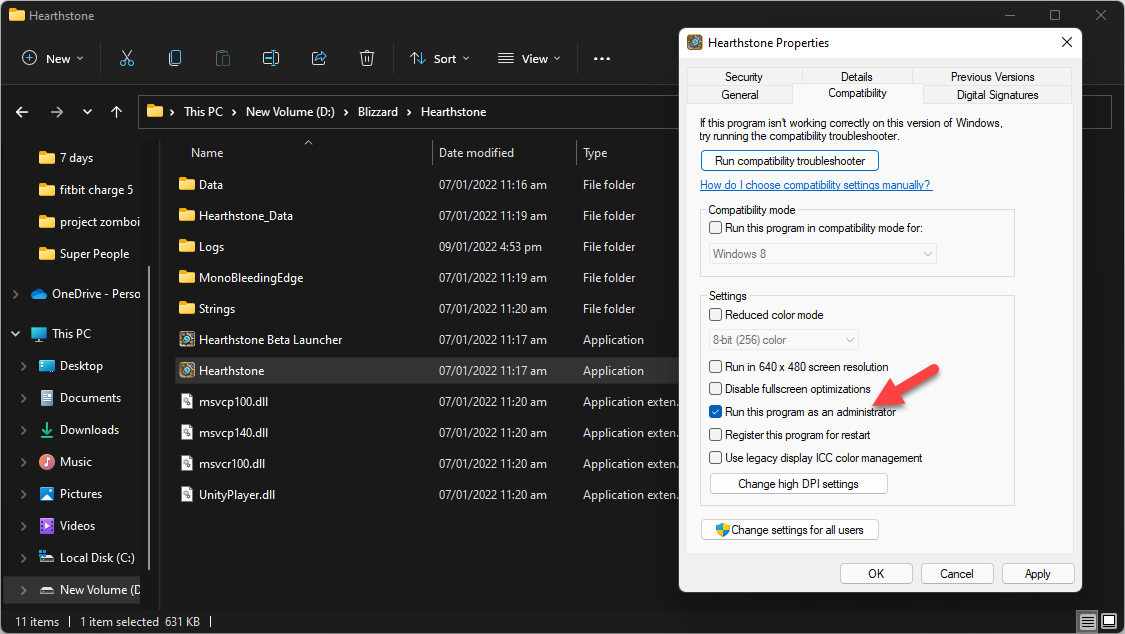This screenshot has height=634, width=1125.
Task: Switch to the Previous Versions tab
Action: point(992,77)
